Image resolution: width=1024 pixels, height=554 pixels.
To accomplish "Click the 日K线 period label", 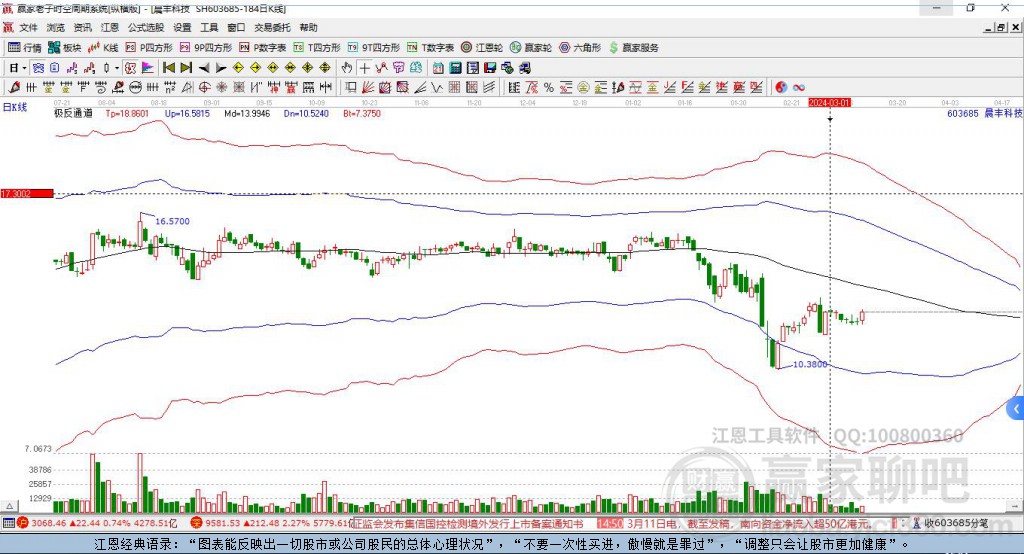I will 15,107.
